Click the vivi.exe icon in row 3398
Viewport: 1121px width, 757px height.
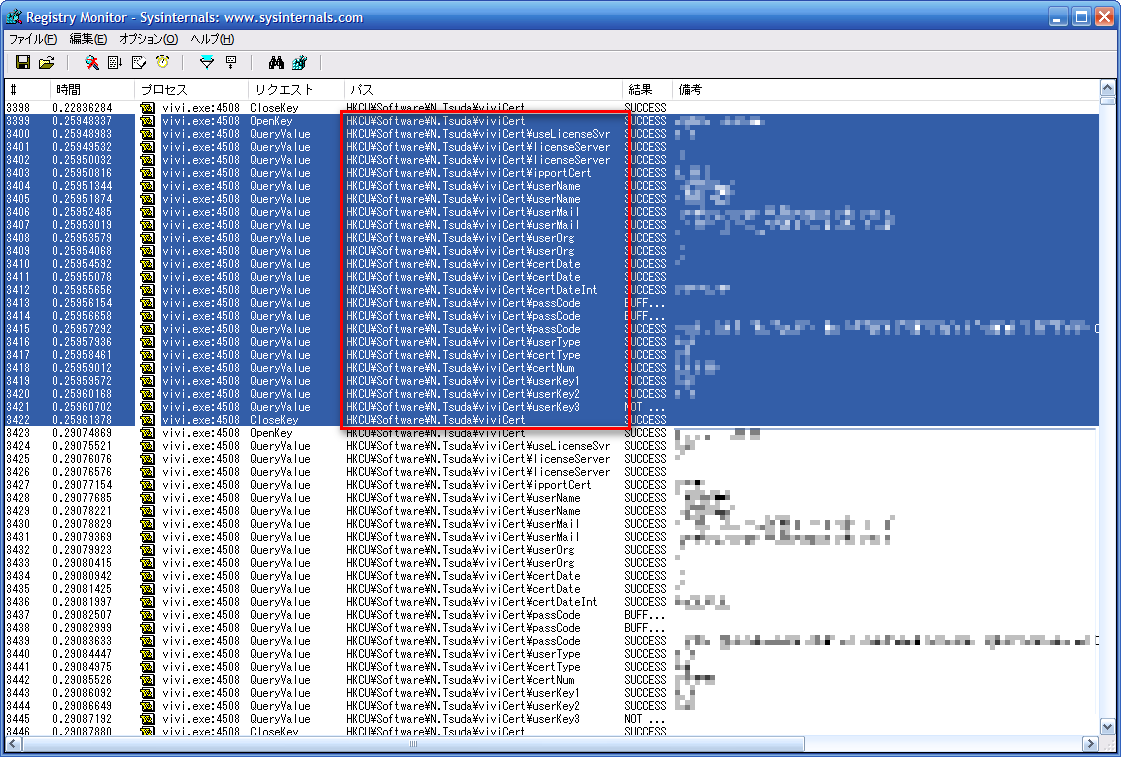point(148,108)
